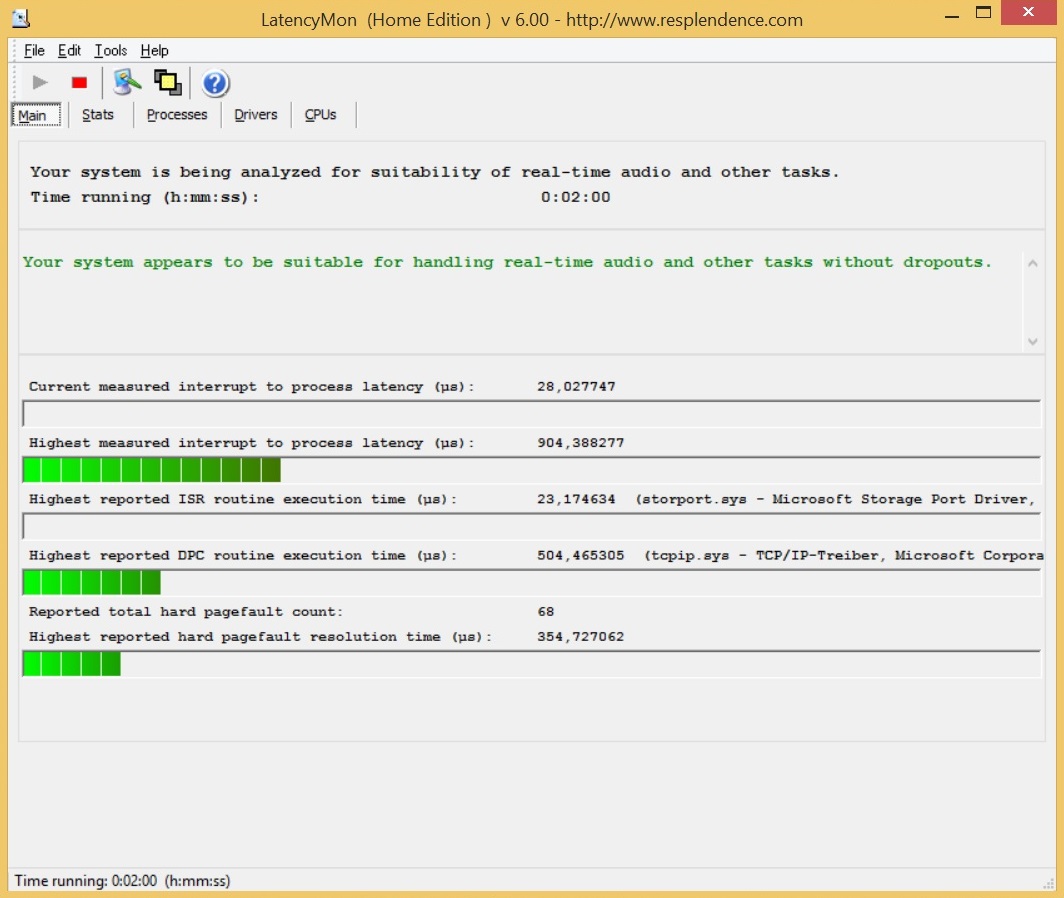Click the hard pagefault resolution time bar
Viewport: 1064px width, 898px height.
tap(531, 663)
